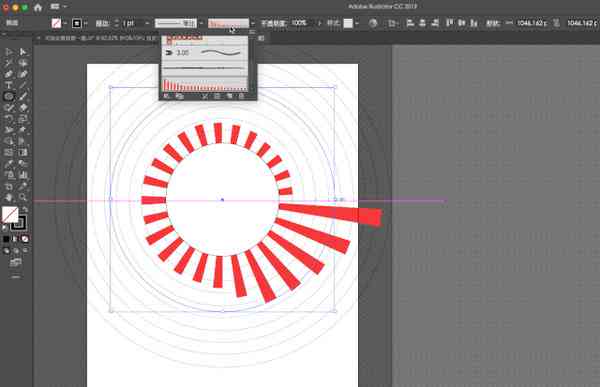Choose the 3.00 calligraphic brush entry

coord(204,52)
